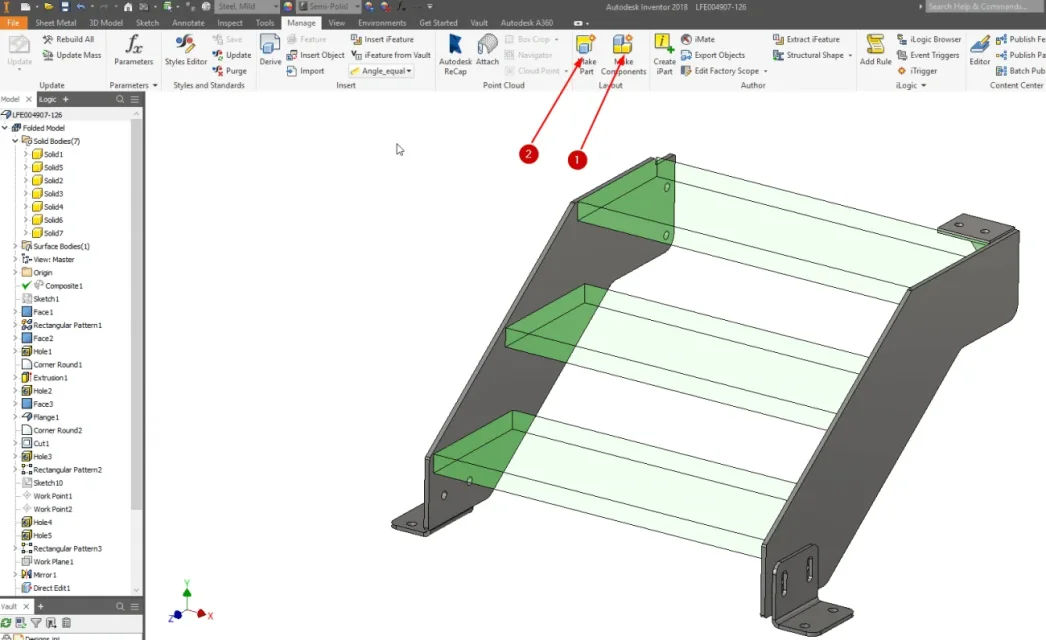The height and width of the screenshot is (640, 1046).
Task: Open the Structural Shape dropdown arrow
Action: point(850,55)
